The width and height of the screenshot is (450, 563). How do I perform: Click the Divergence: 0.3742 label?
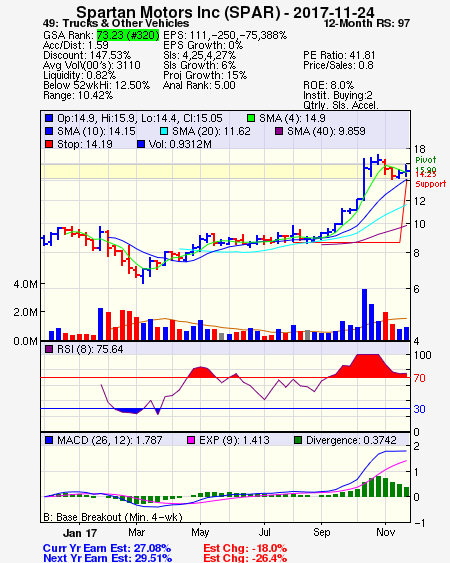pos(351,440)
